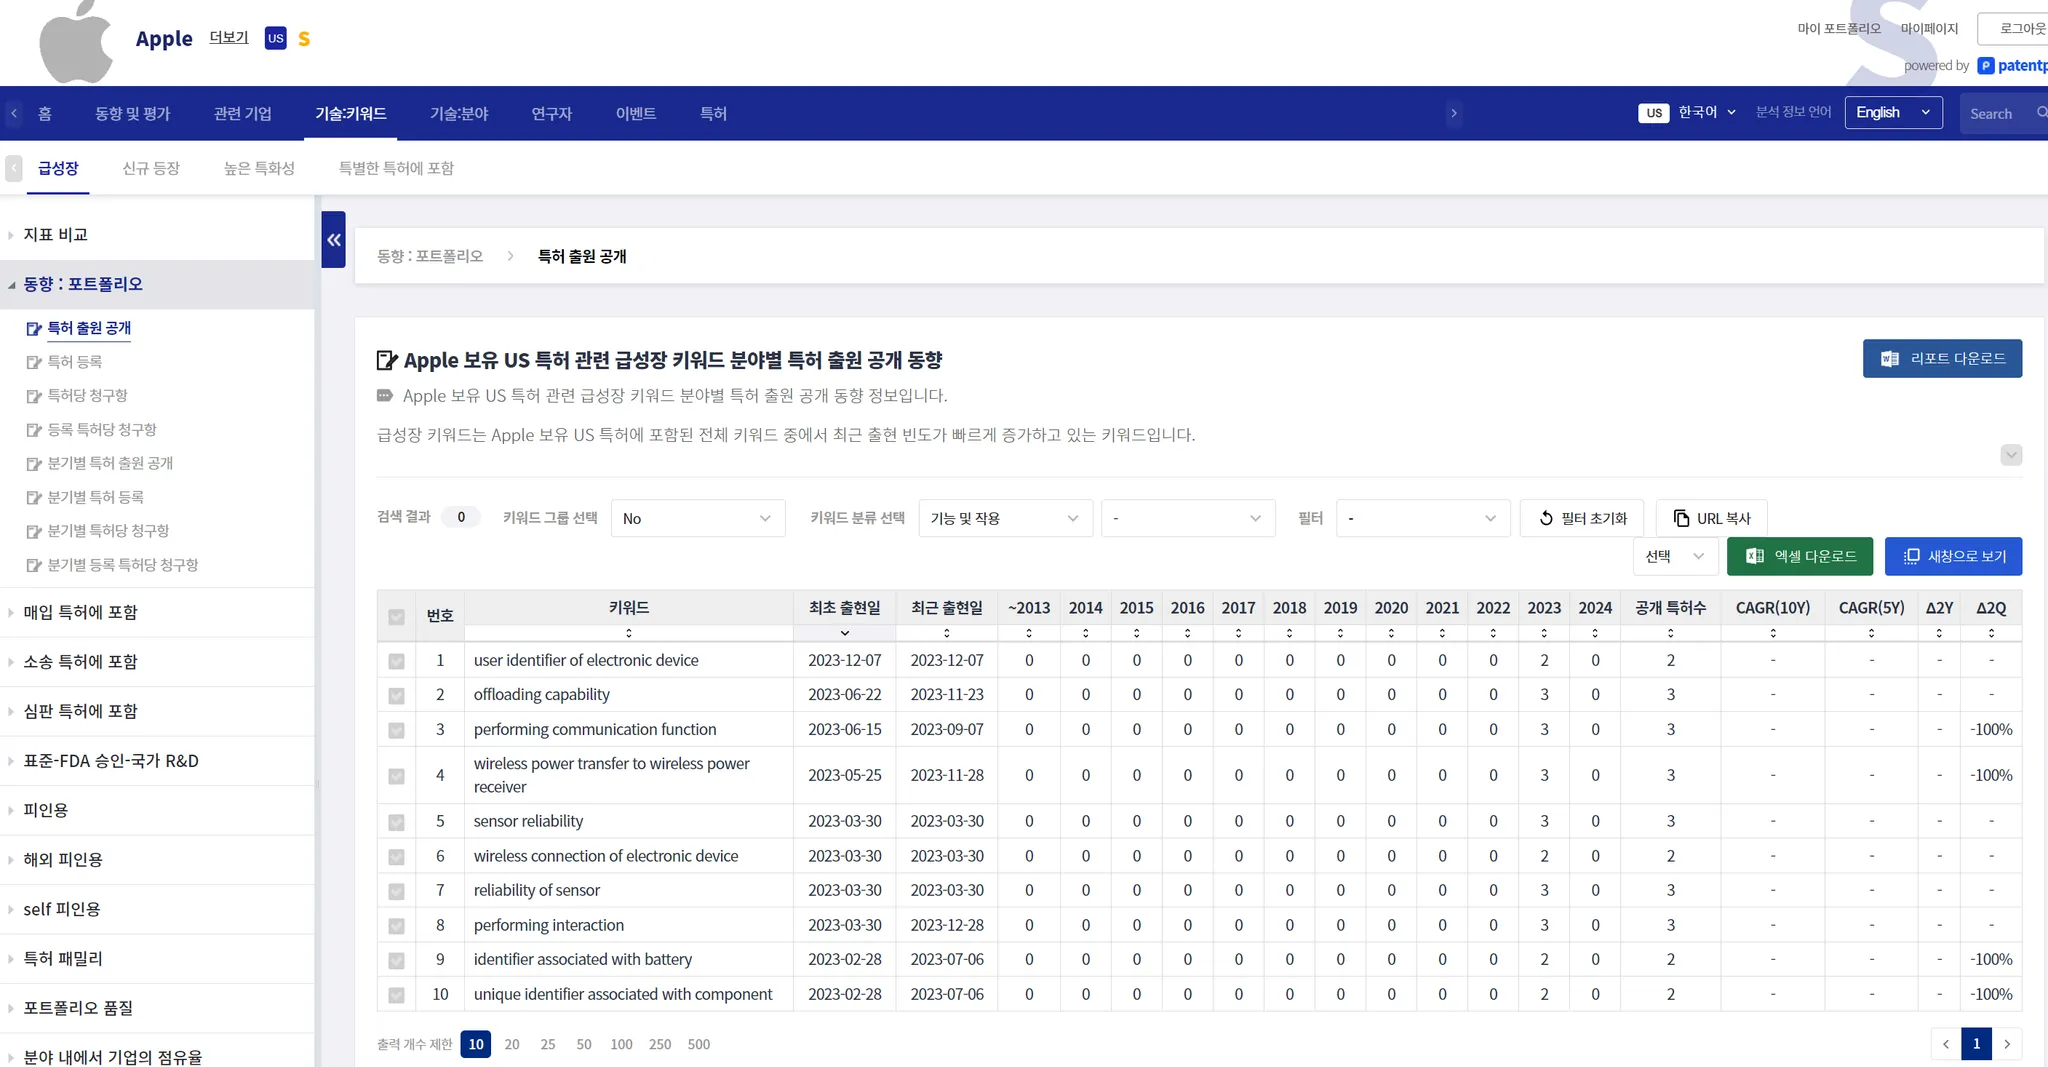The image size is (2048, 1067).
Task: Sort table by Δ2Q column
Action: pyautogui.click(x=1991, y=633)
